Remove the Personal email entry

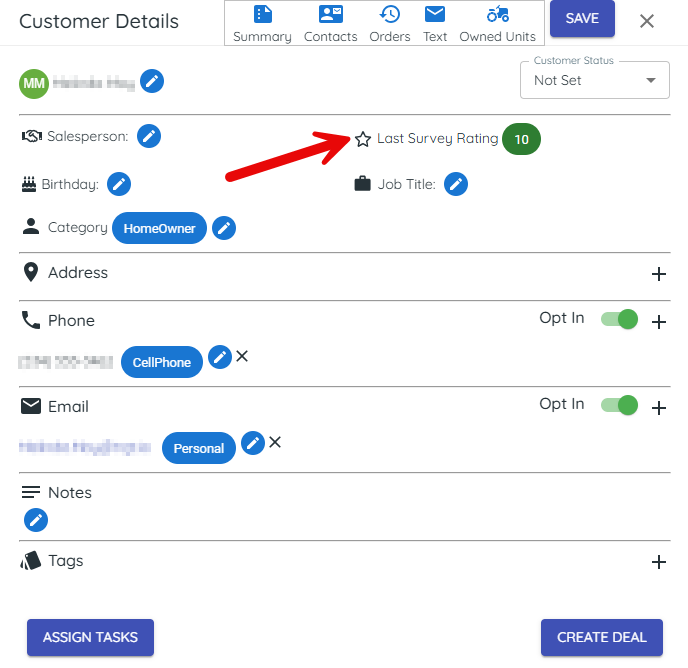point(275,442)
